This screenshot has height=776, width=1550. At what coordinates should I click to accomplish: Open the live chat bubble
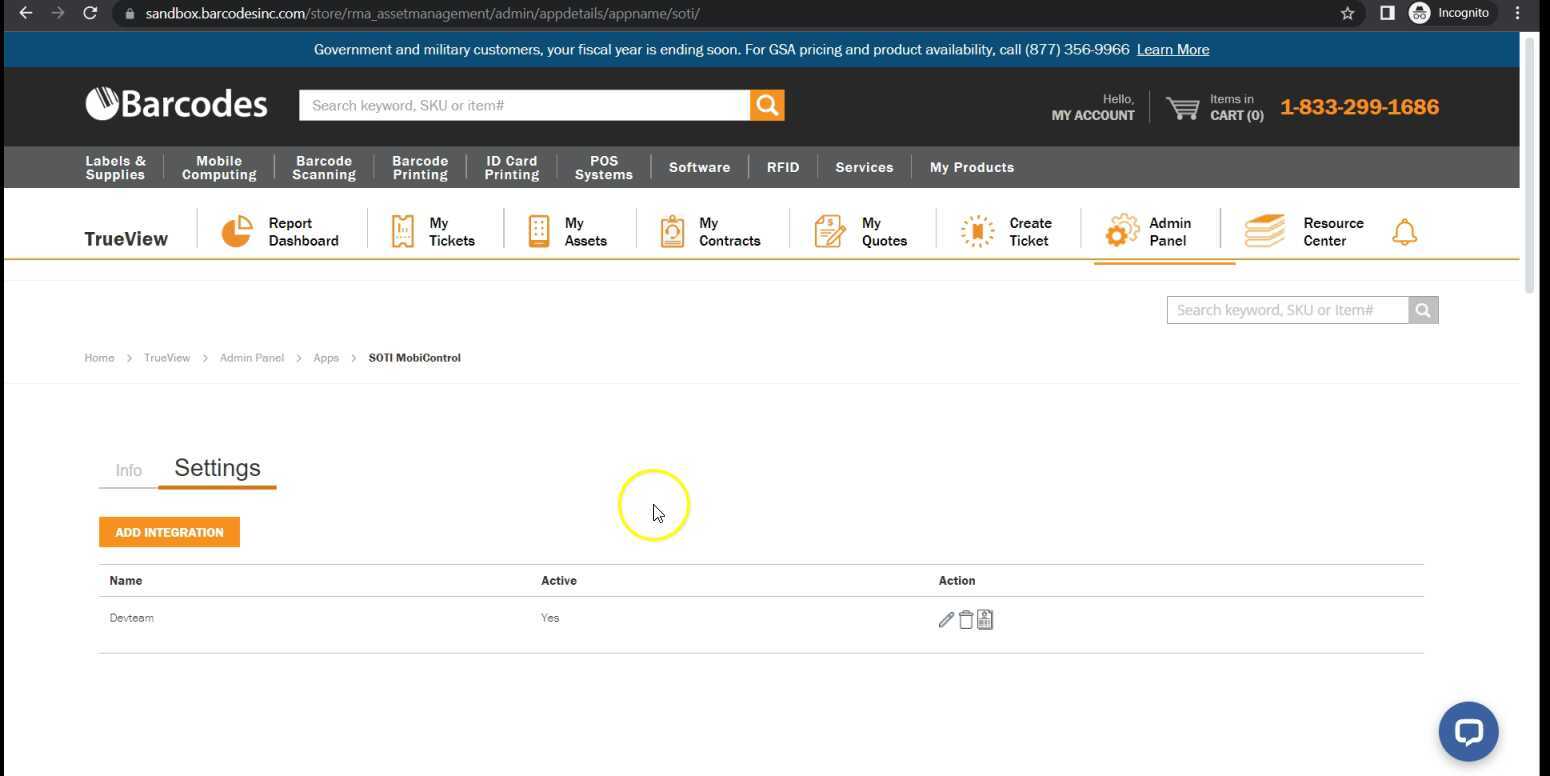pyautogui.click(x=1467, y=731)
